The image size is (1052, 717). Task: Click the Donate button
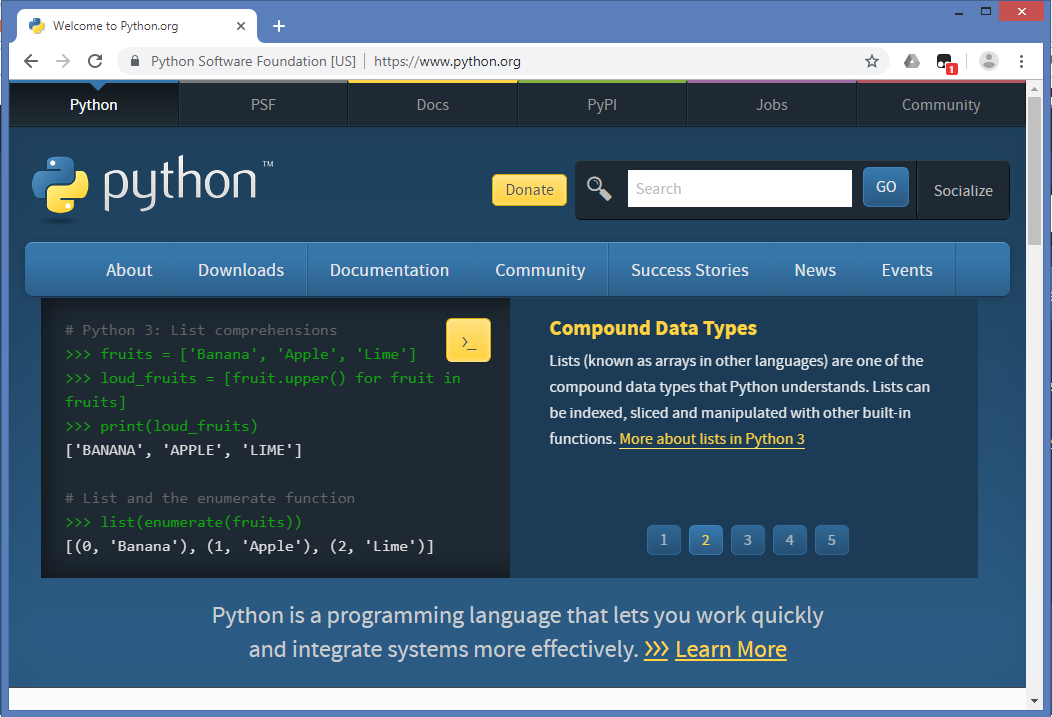[529, 189]
